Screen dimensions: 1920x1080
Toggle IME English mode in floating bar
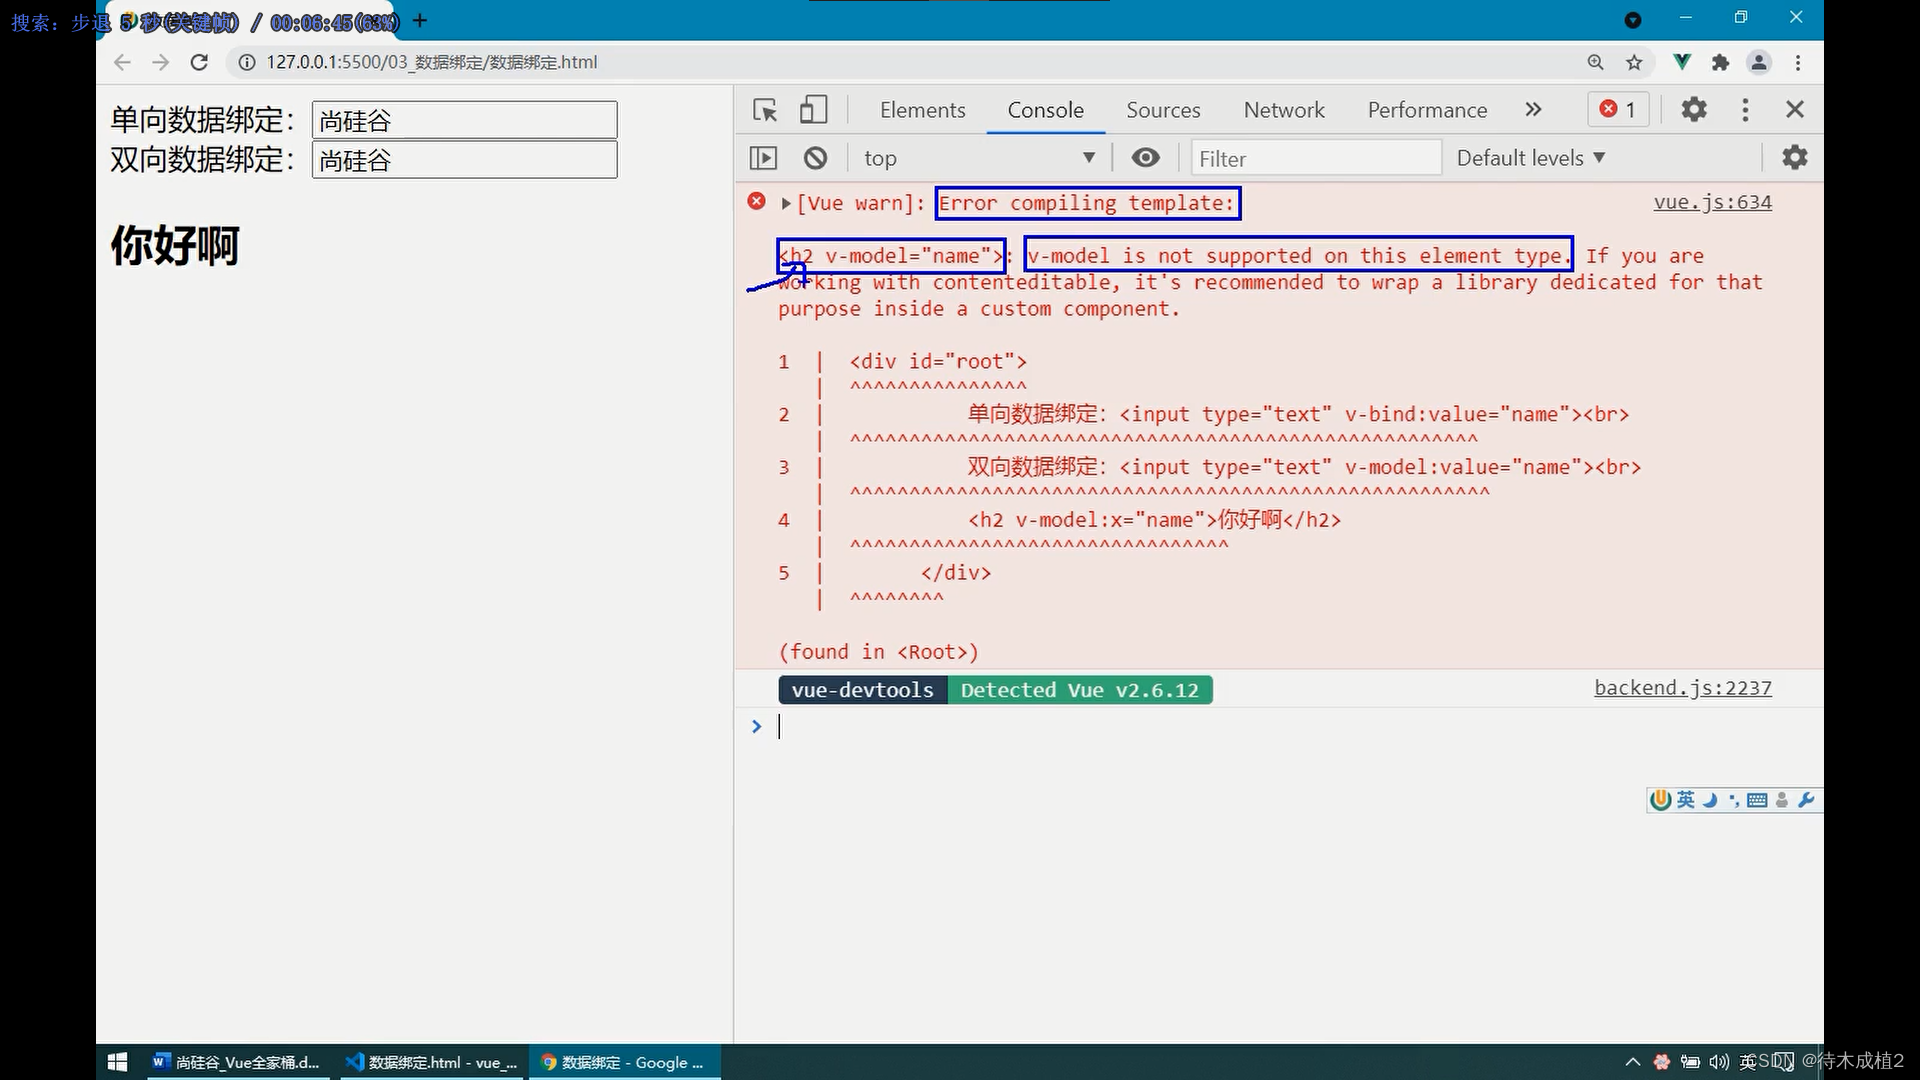coord(1686,800)
